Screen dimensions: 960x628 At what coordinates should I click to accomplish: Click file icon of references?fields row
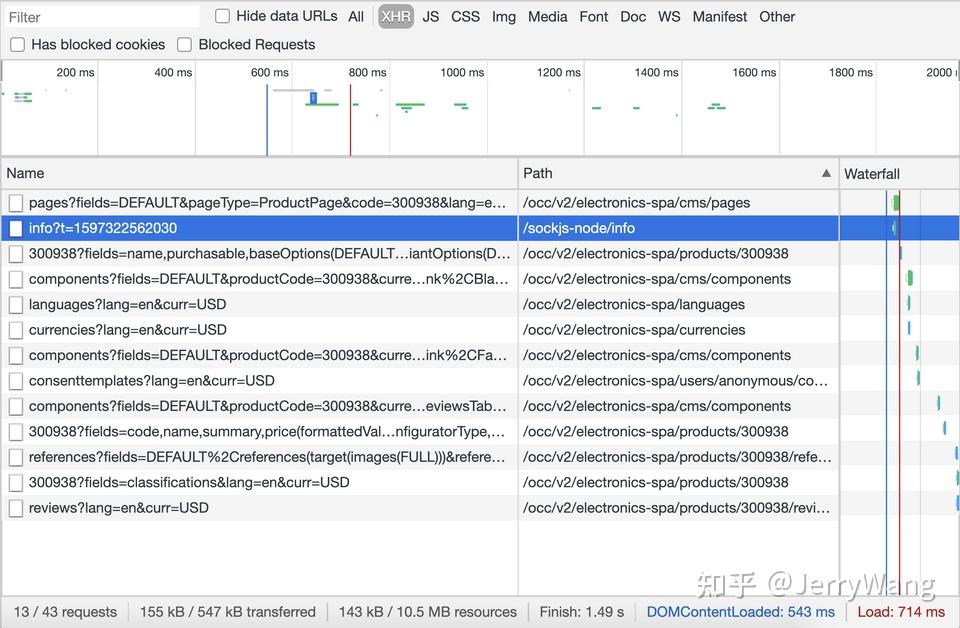[x=16, y=457]
